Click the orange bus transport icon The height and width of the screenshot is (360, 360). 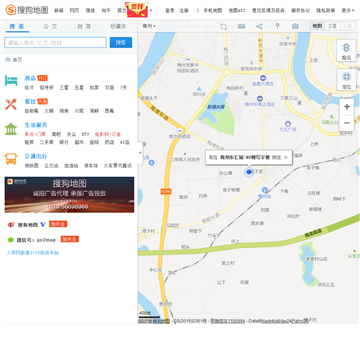[x=11, y=159]
